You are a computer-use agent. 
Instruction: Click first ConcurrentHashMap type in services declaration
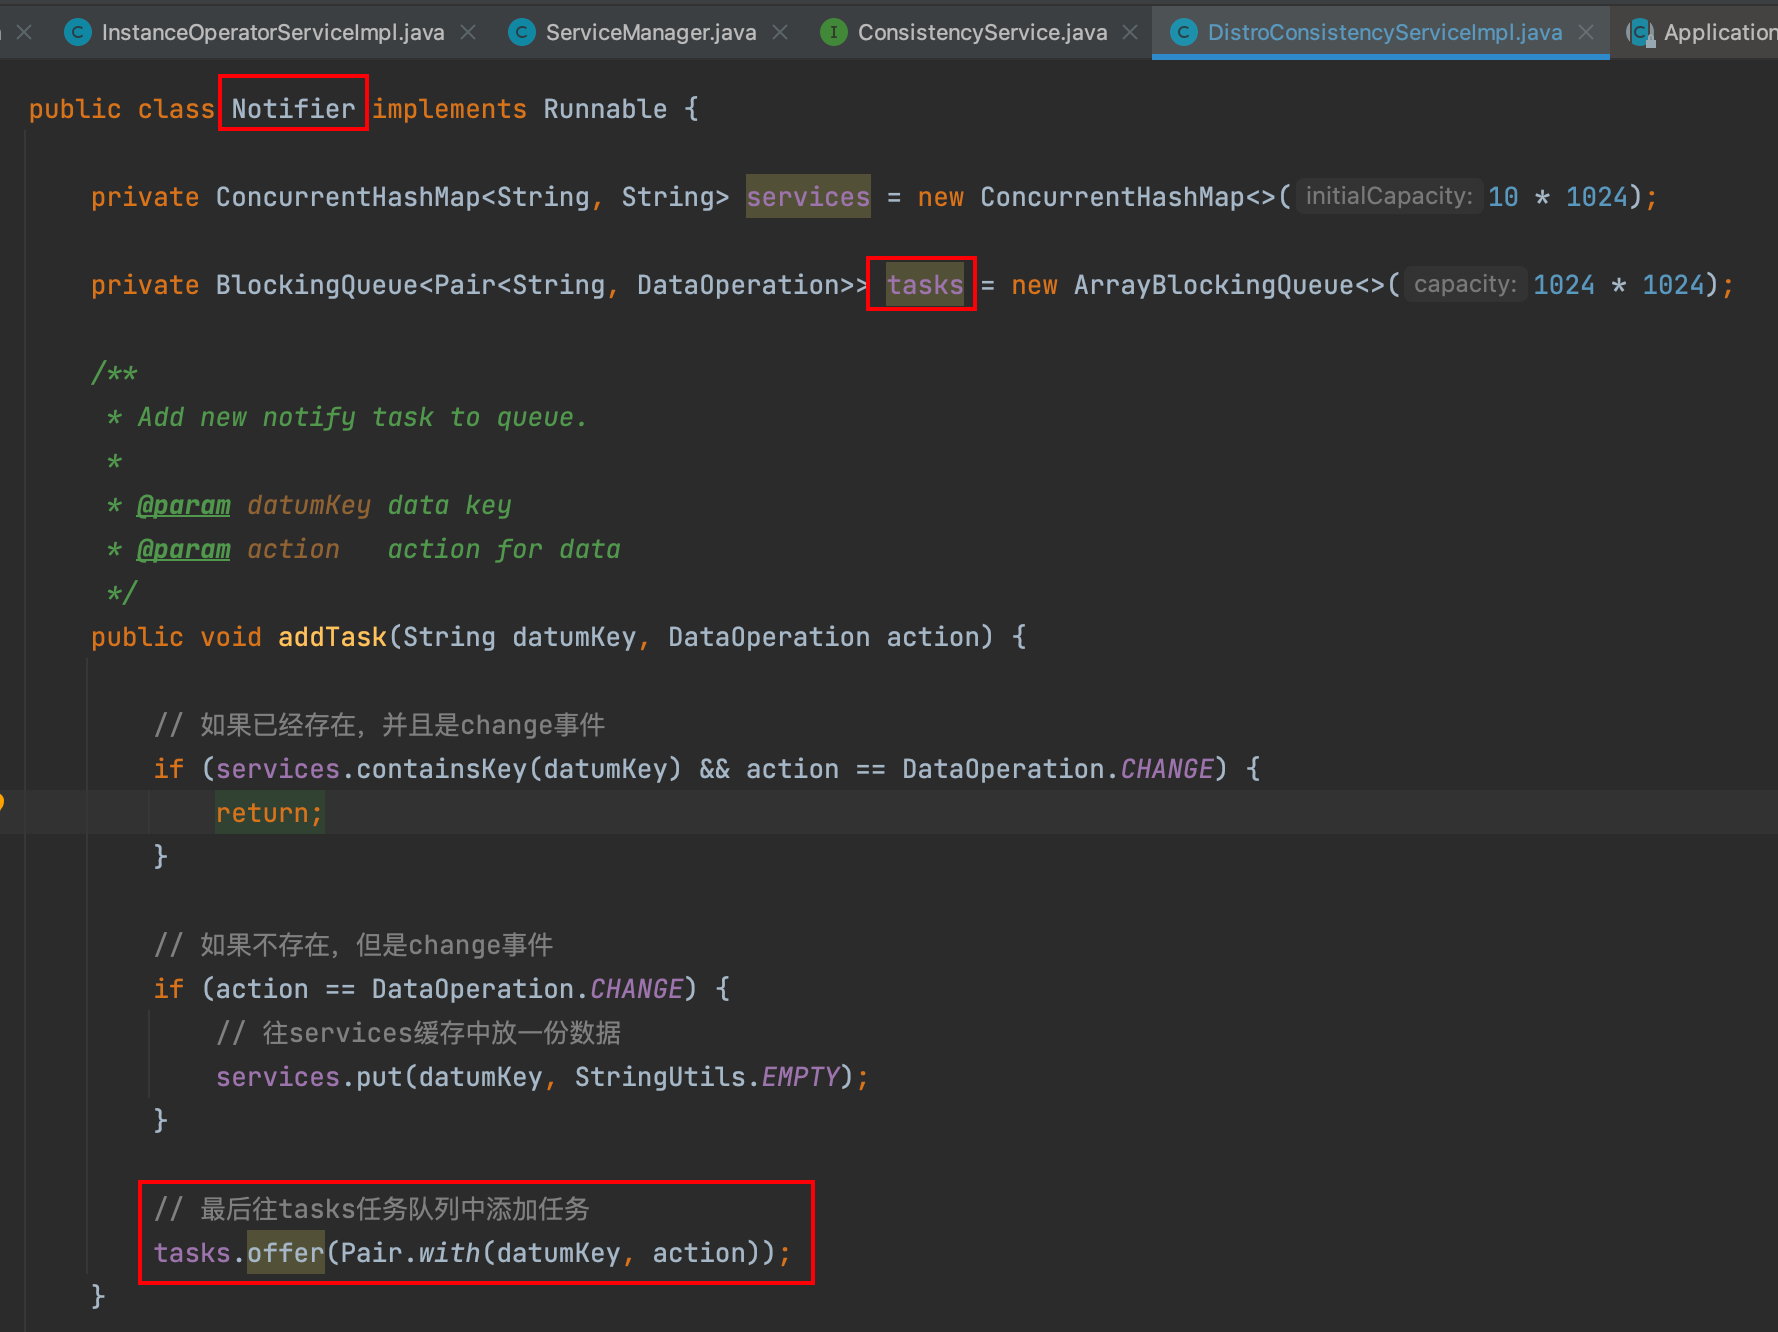tap(348, 197)
